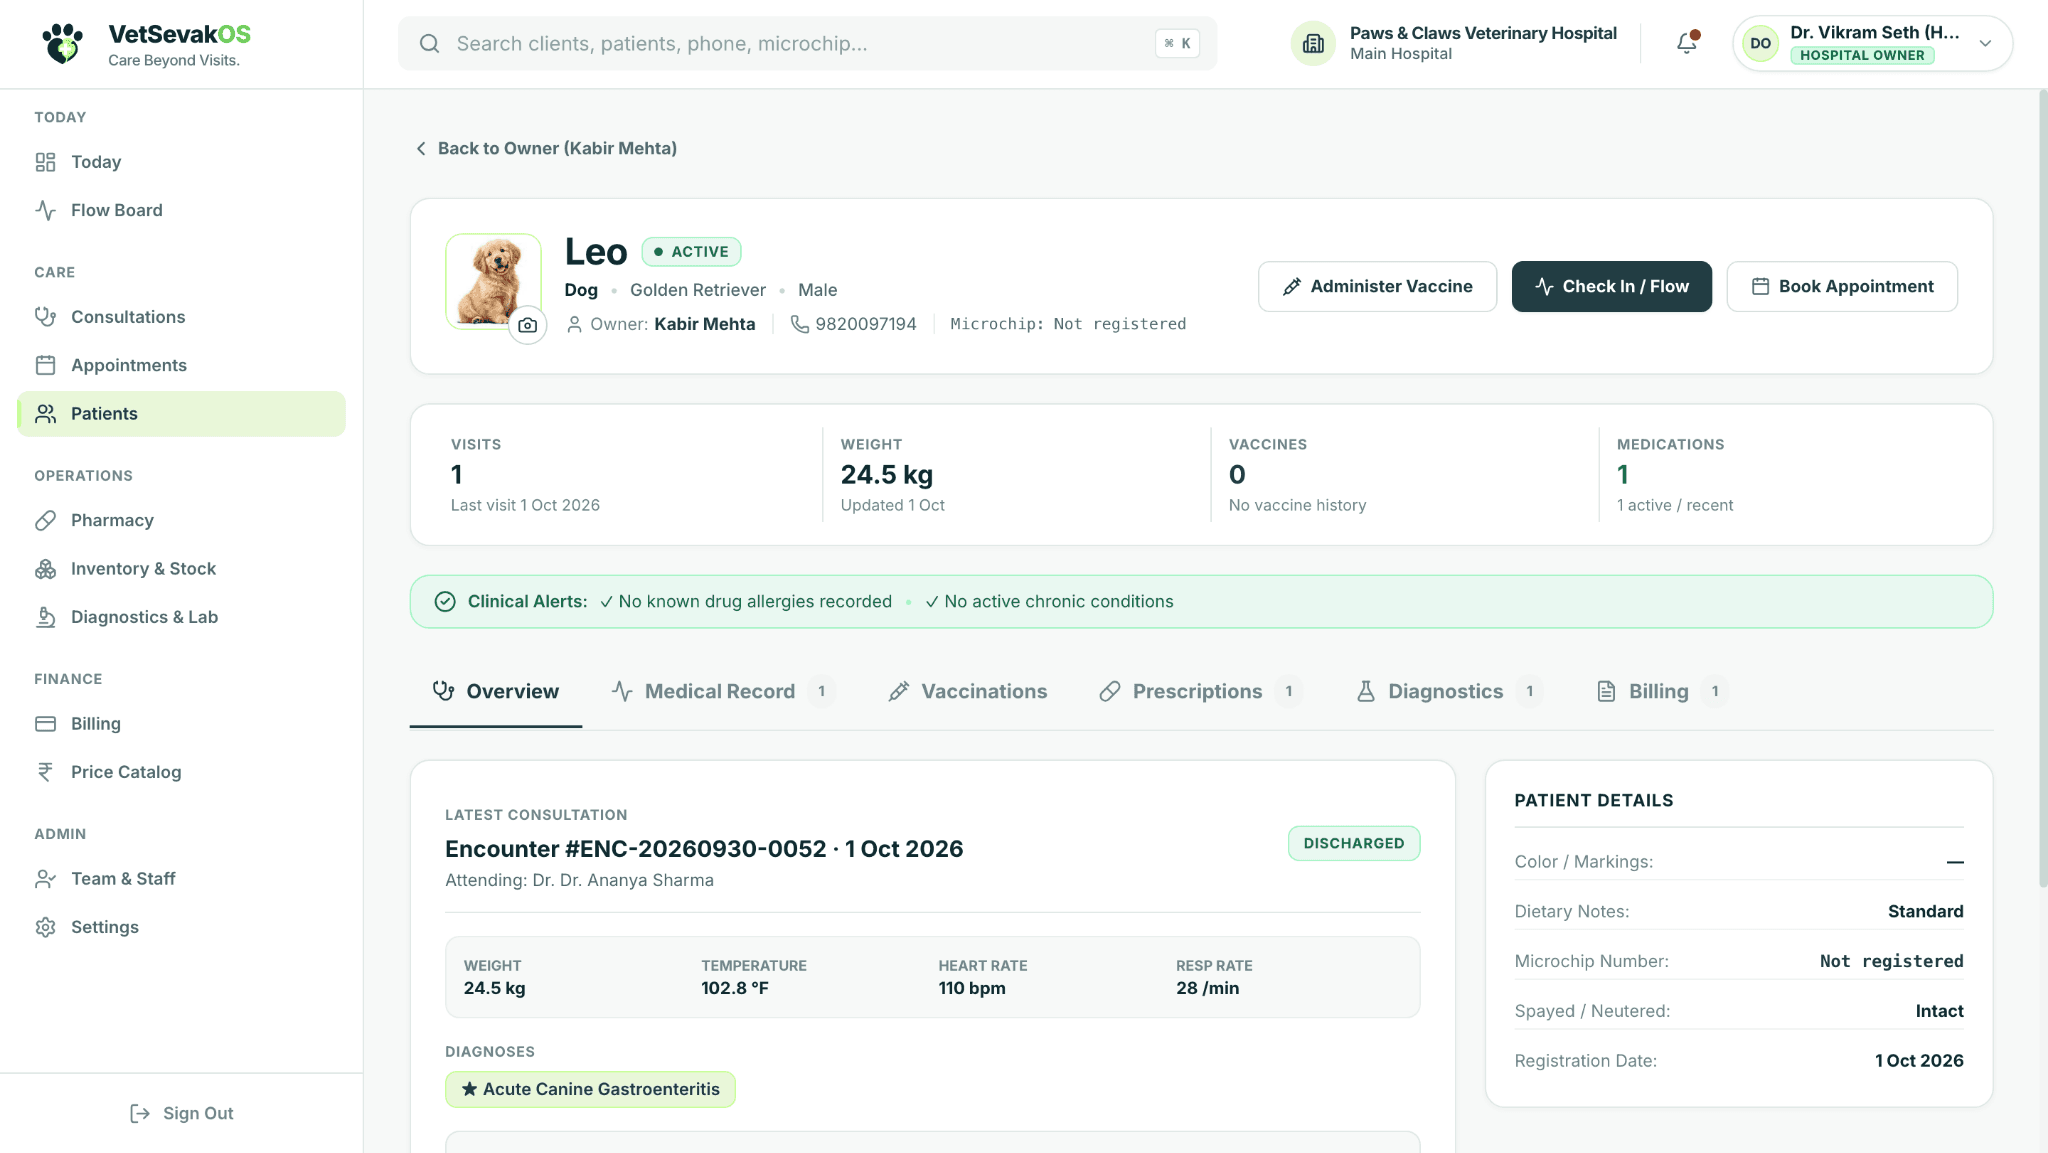Click the Book Appointment button
2048x1153 pixels.
click(1842, 286)
